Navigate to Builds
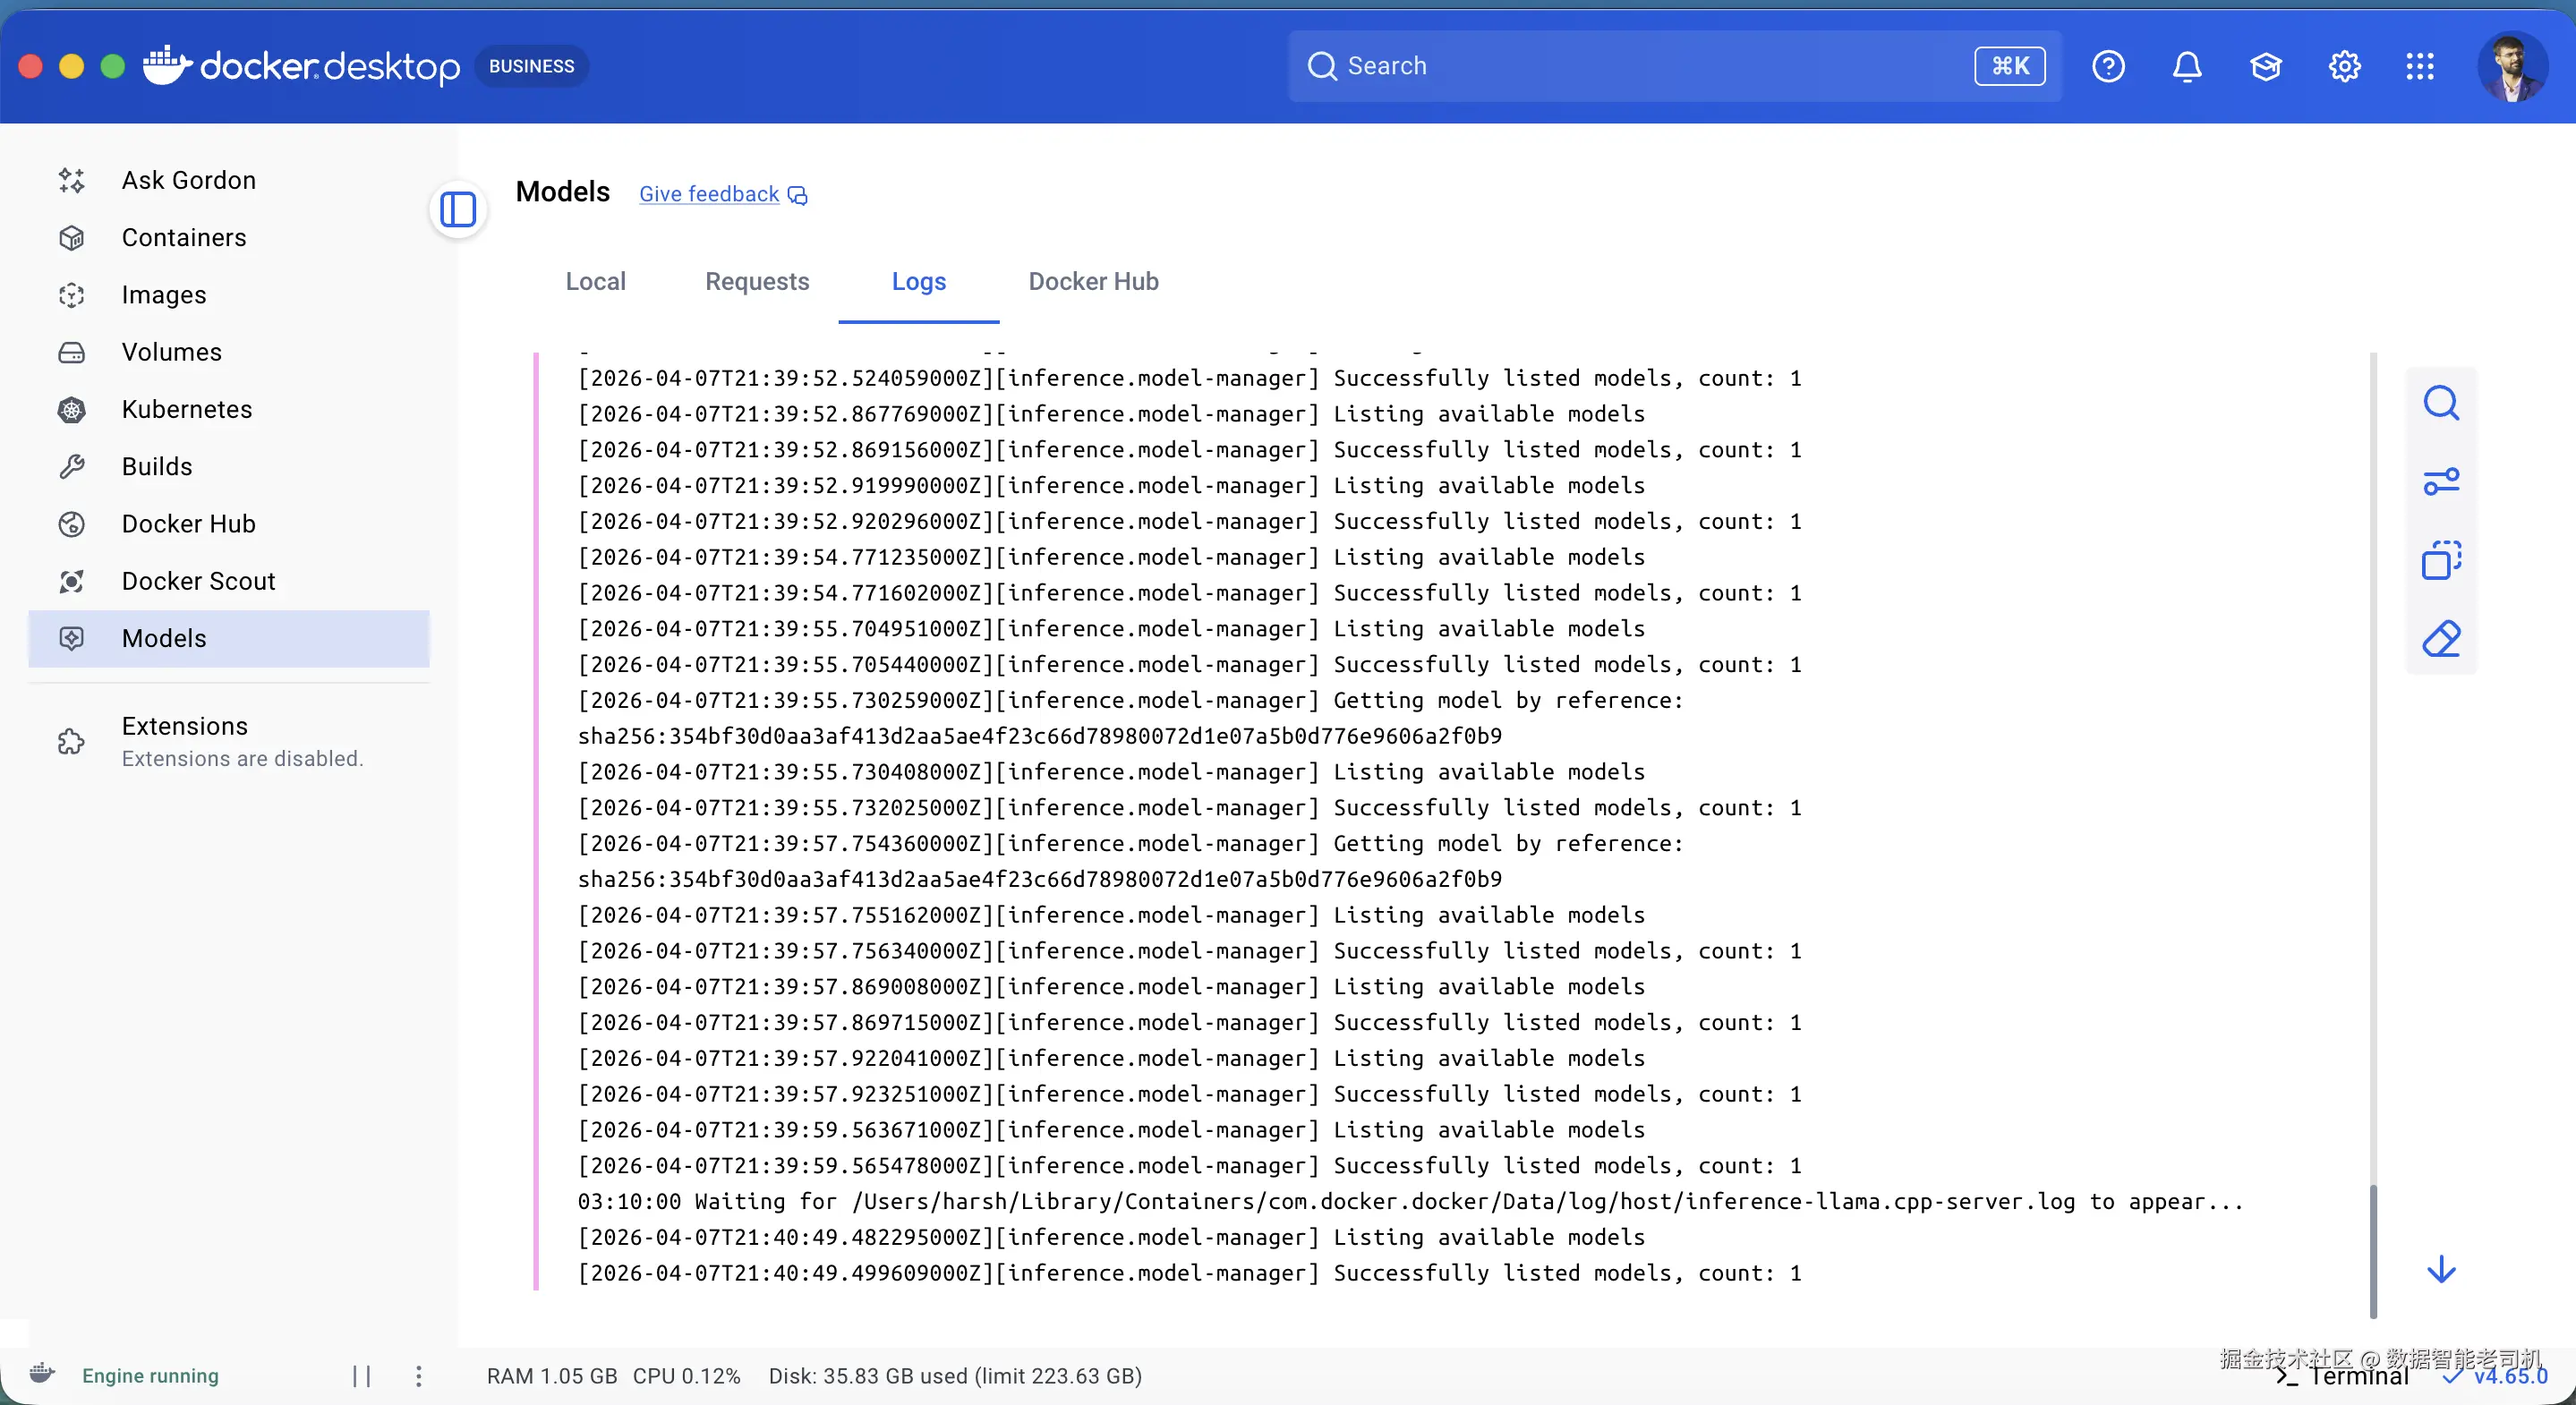The image size is (2576, 1405). [x=228, y=466]
